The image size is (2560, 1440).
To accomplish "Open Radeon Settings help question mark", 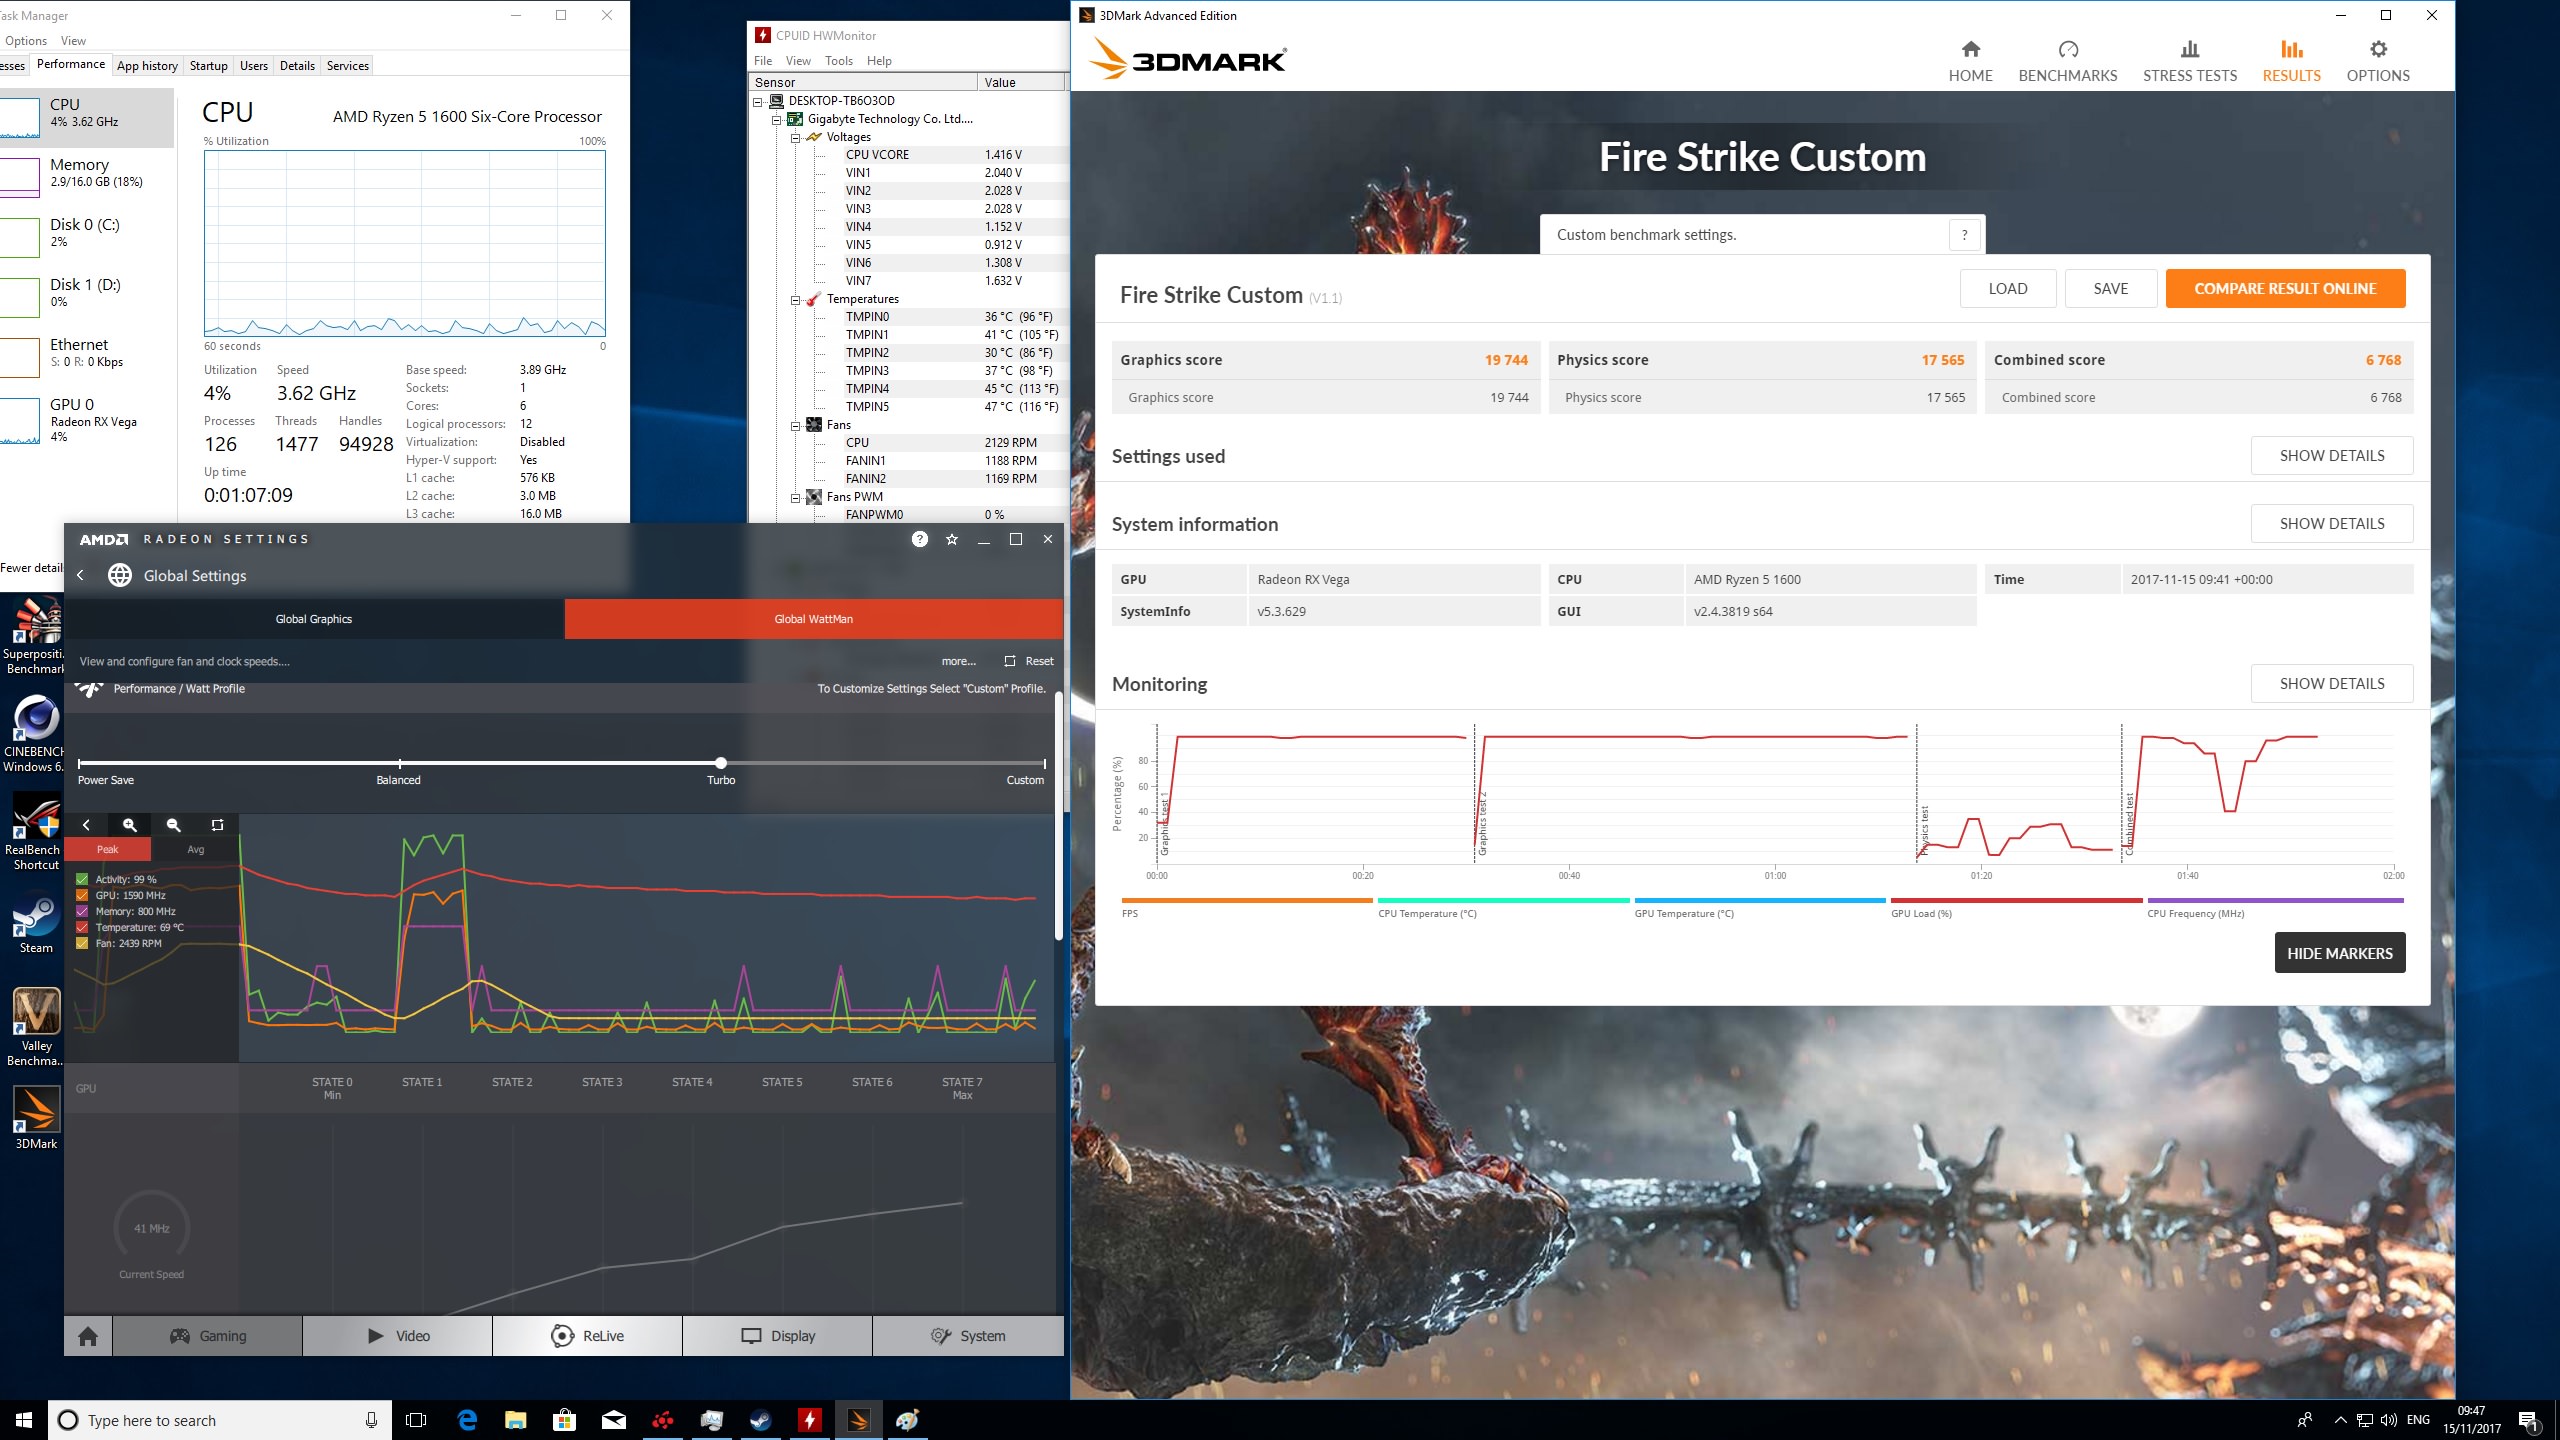I will [920, 539].
